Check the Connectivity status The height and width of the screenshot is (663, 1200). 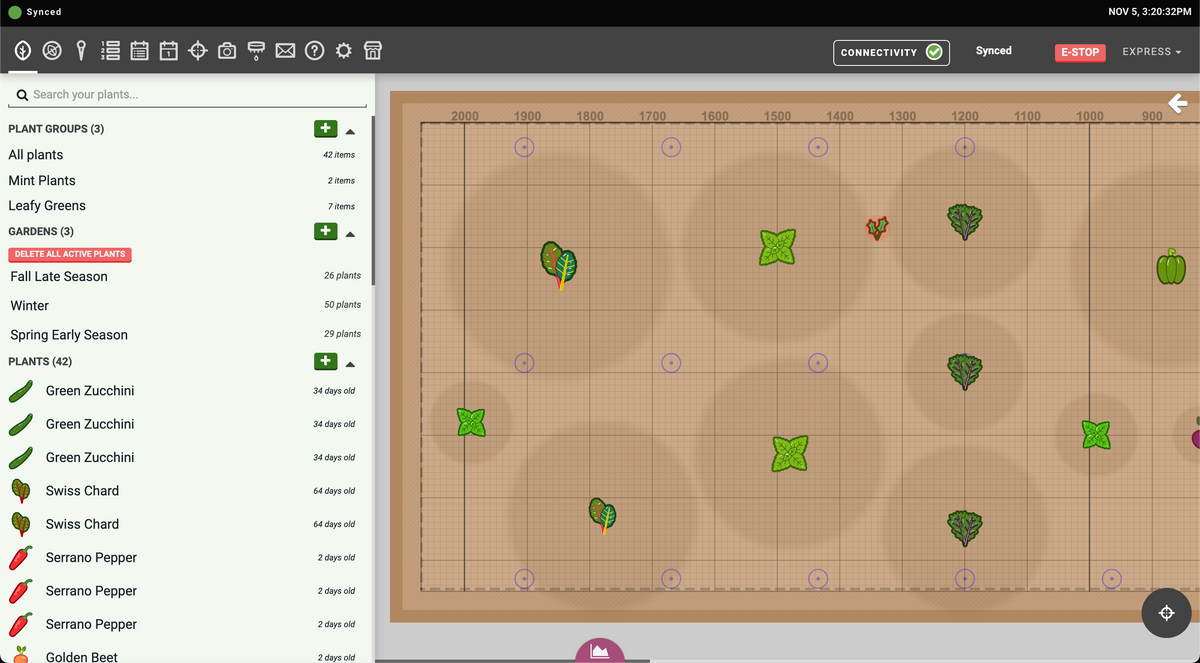point(891,52)
